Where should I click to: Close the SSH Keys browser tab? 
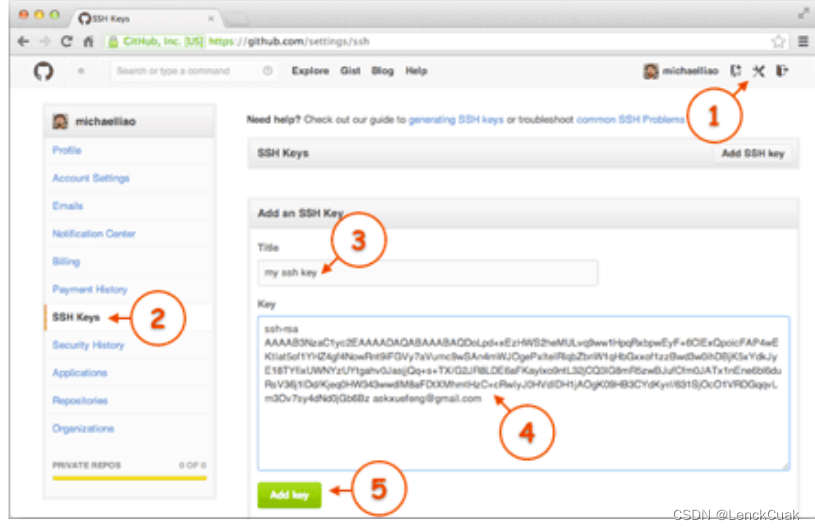(x=211, y=19)
